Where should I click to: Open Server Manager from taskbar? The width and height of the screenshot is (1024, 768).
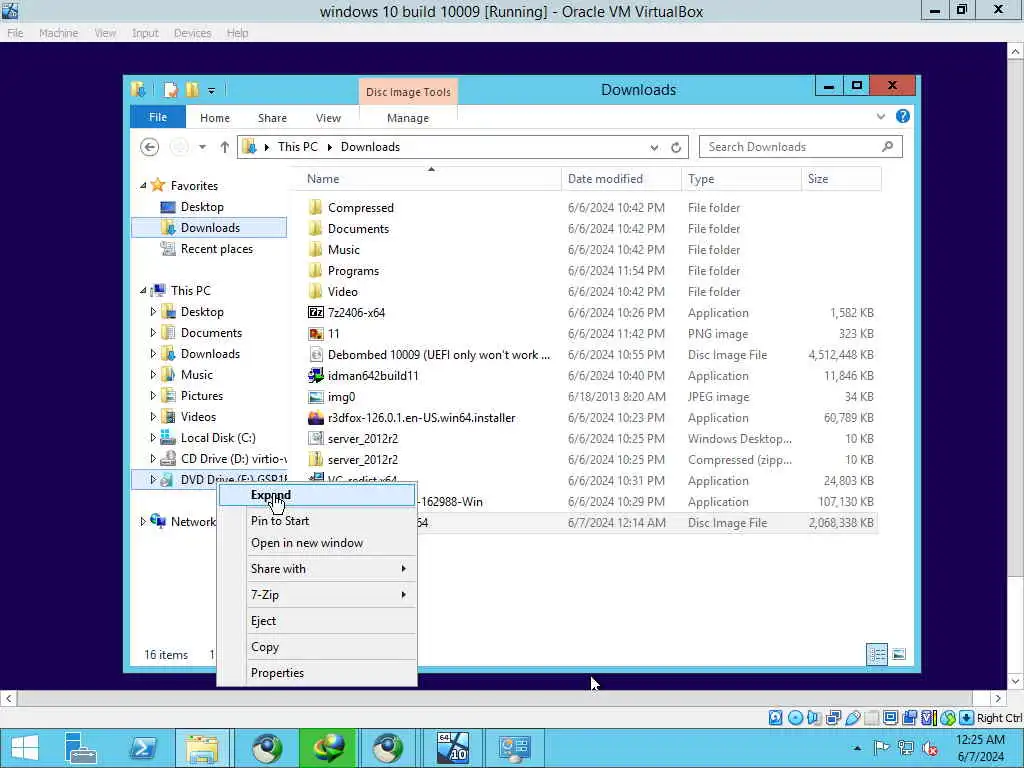[80, 748]
